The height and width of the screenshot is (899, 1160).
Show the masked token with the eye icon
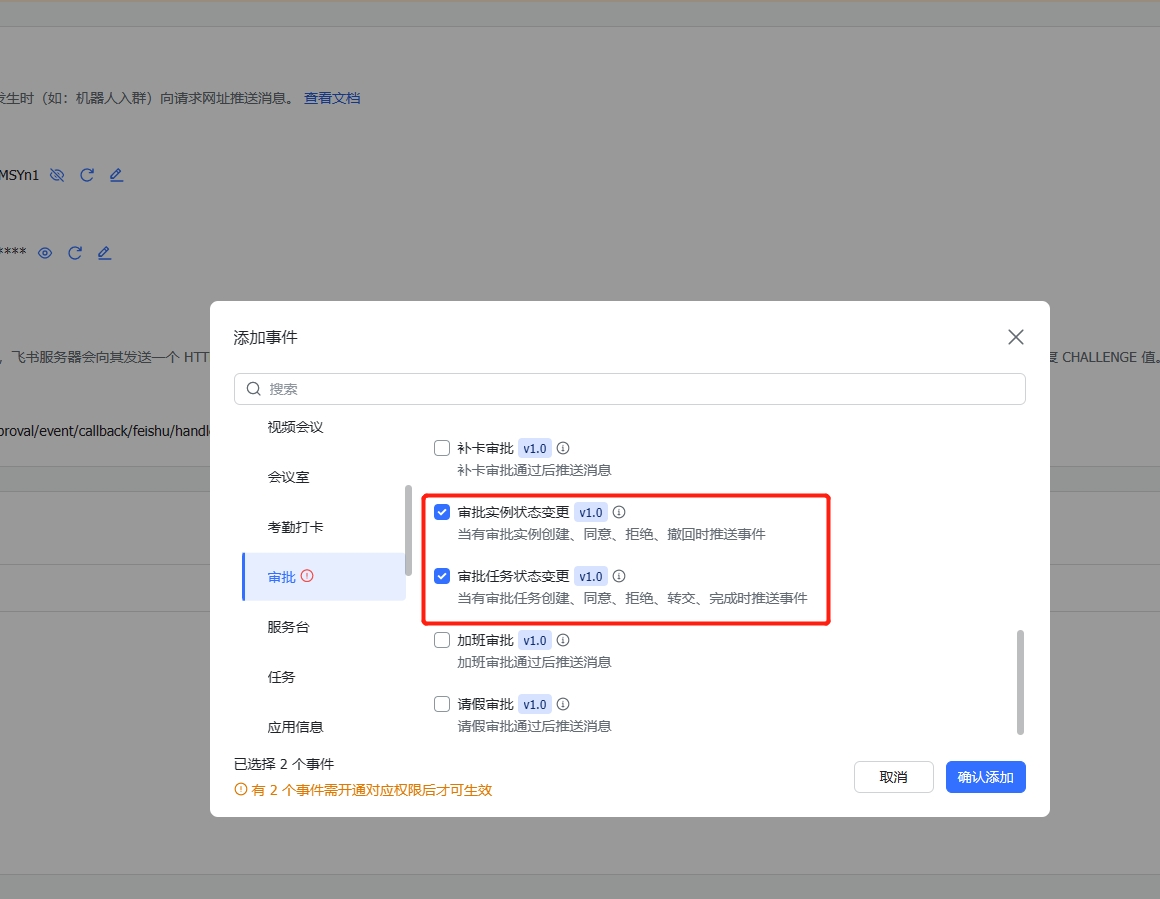click(x=45, y=253)
